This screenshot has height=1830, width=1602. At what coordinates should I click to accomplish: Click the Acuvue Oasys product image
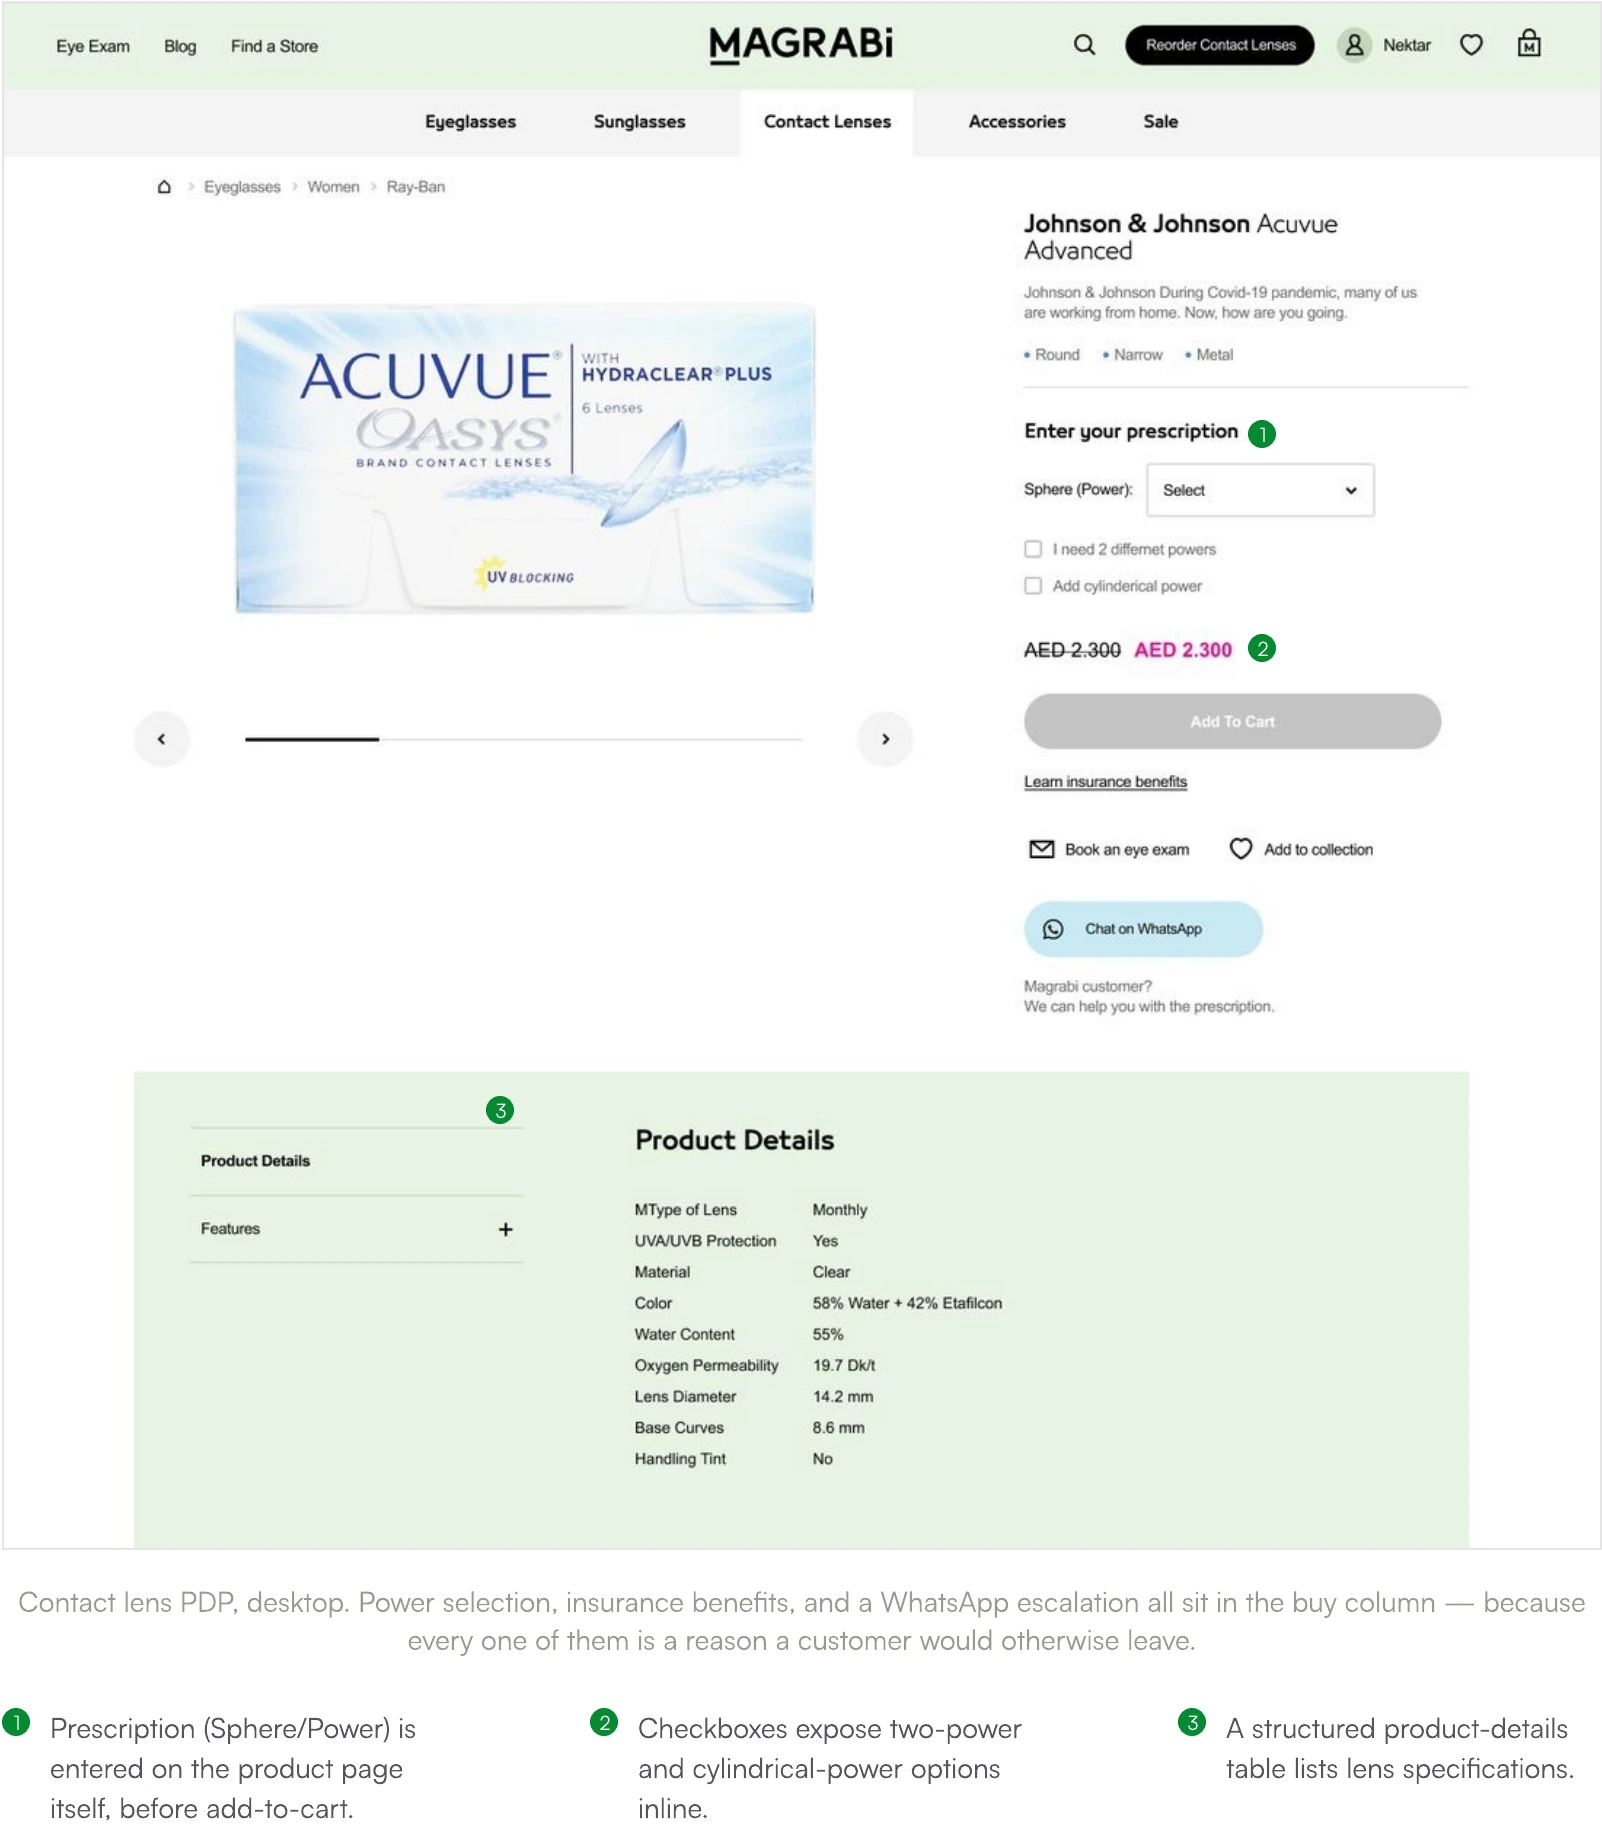(x=524, y=459)
